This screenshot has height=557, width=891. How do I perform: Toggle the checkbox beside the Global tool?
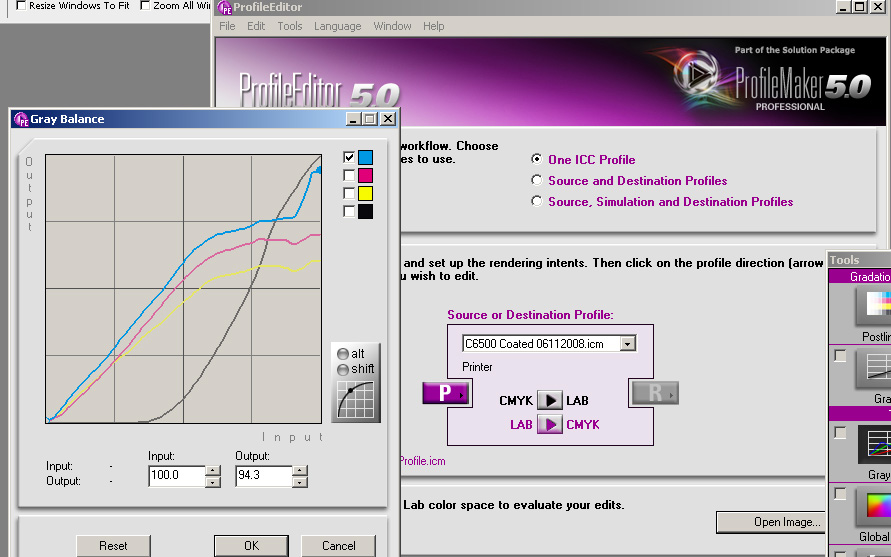(x=840, y=494)
